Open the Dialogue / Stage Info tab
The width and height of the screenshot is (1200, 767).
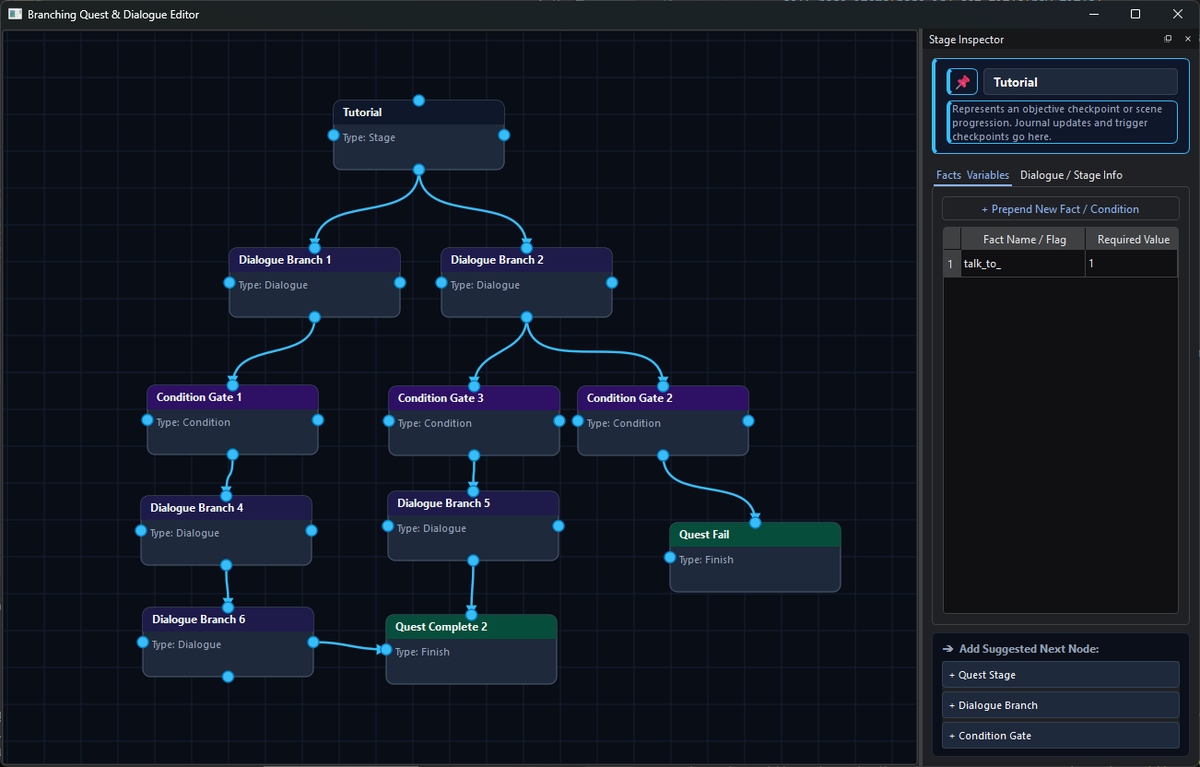[x=1071, y=175]
